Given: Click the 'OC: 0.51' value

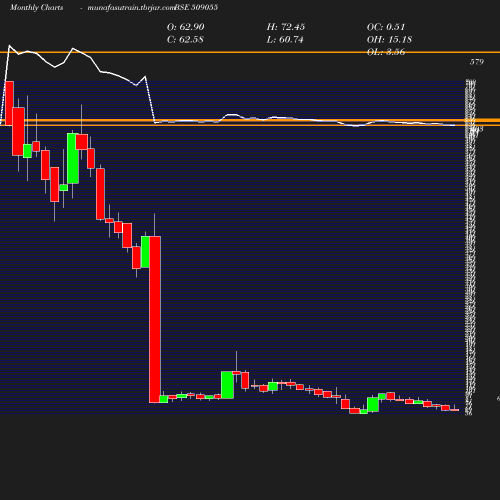Looking at the screenshot, I should pos(386,27).
